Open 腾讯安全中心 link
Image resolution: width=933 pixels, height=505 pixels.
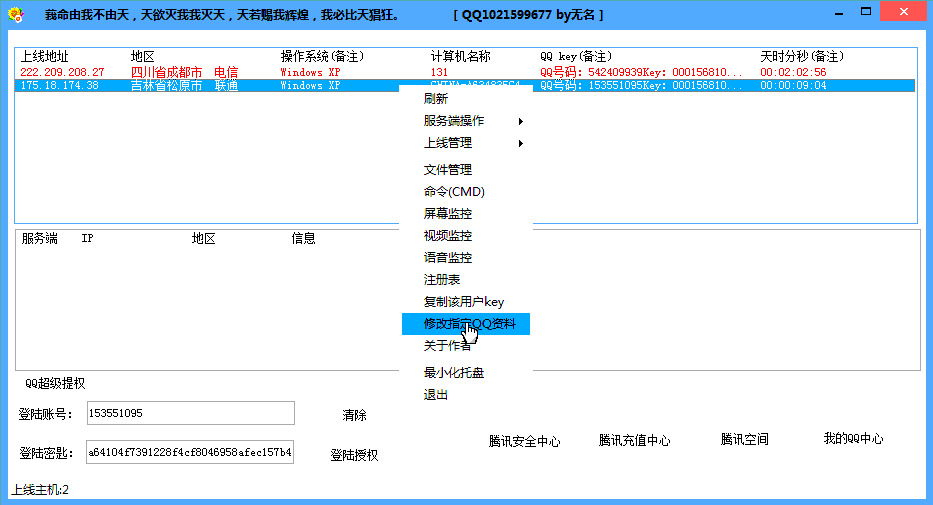point(524,441)
